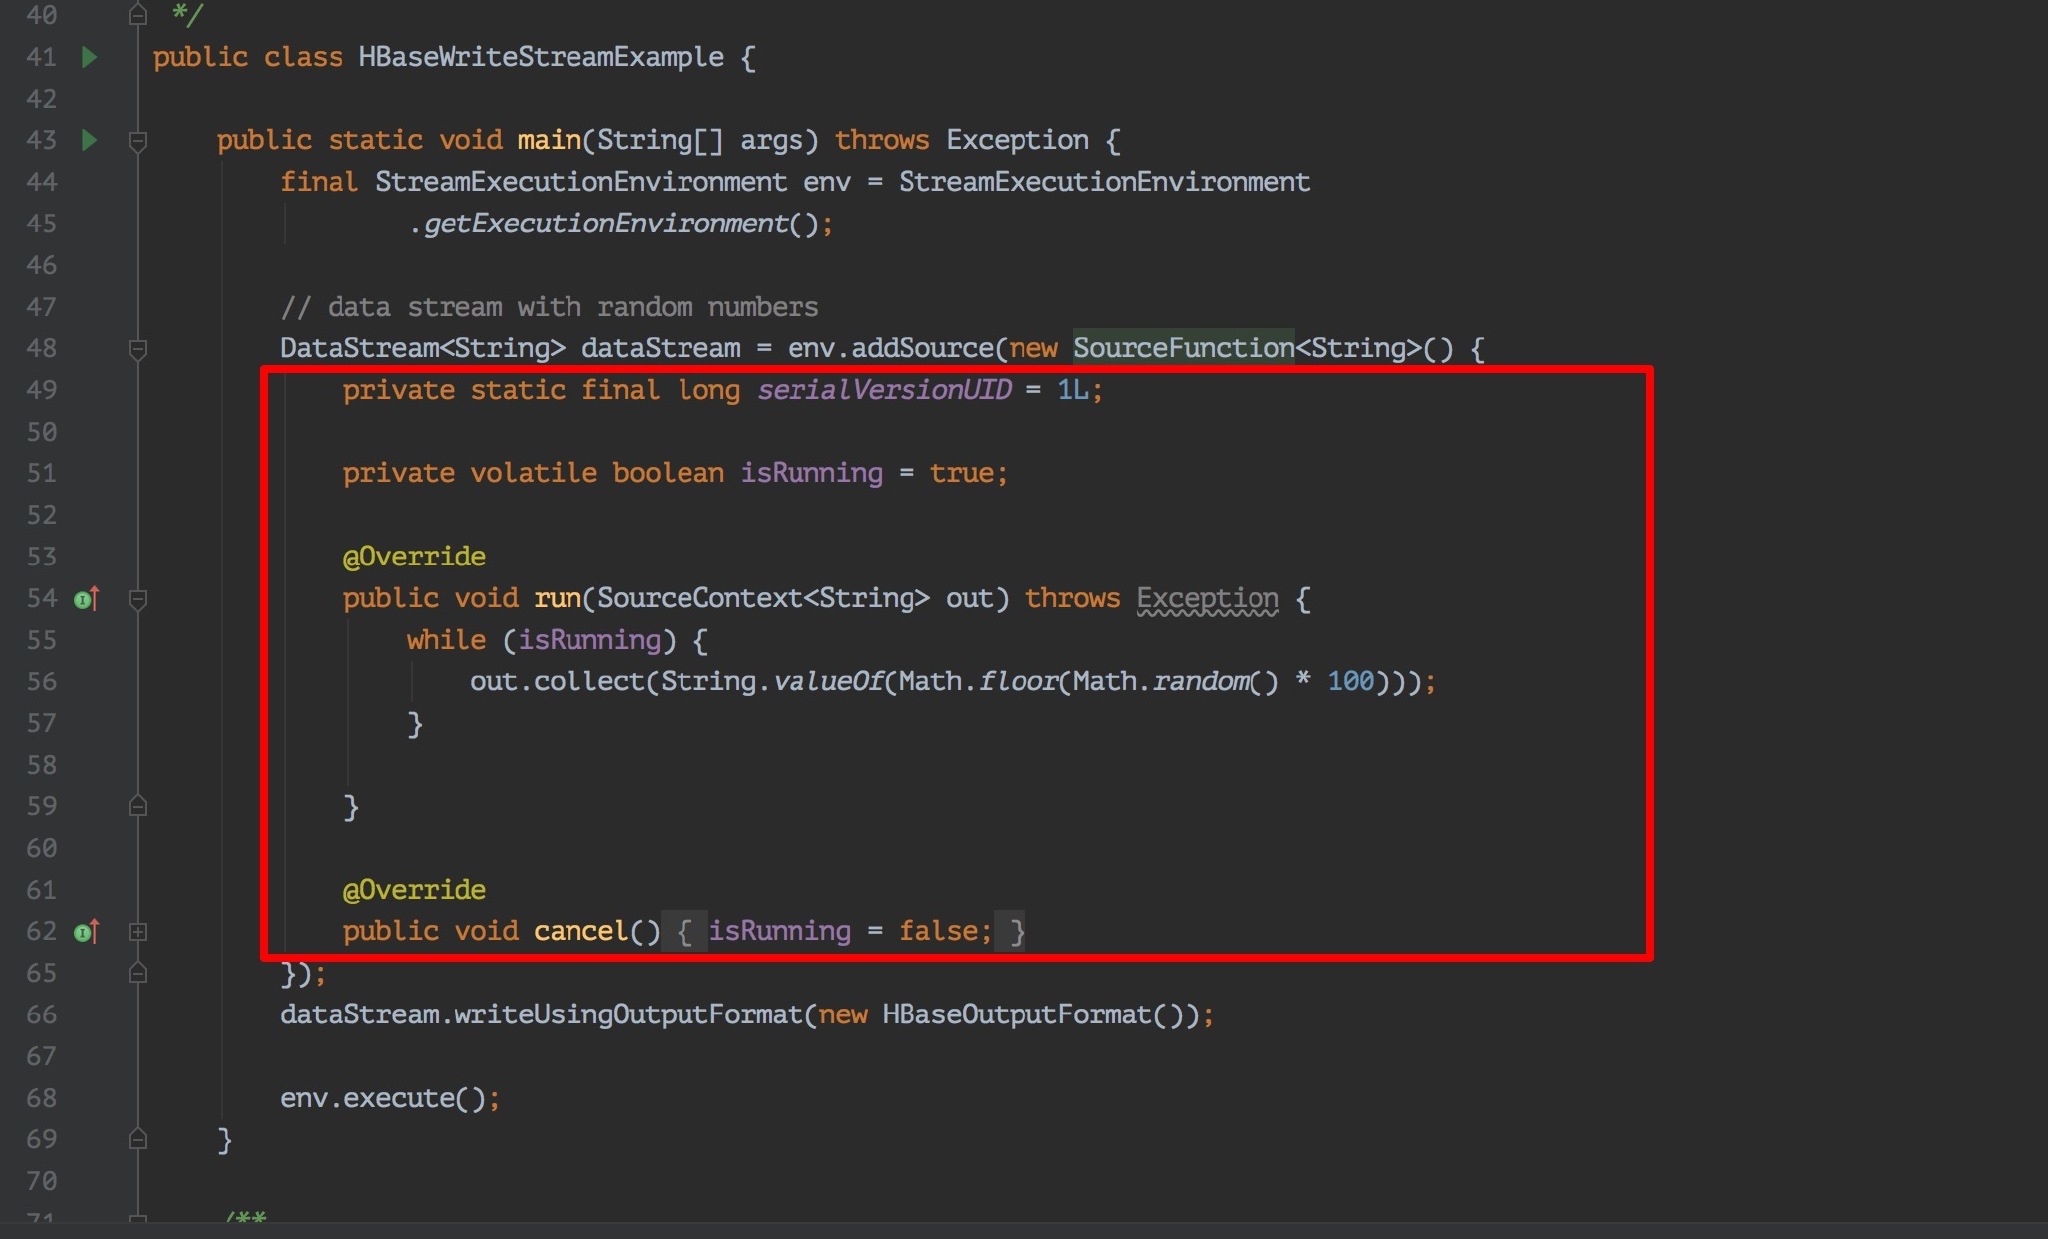
Task: Click run method fold end marker line 59
Action: coord(138,806)
